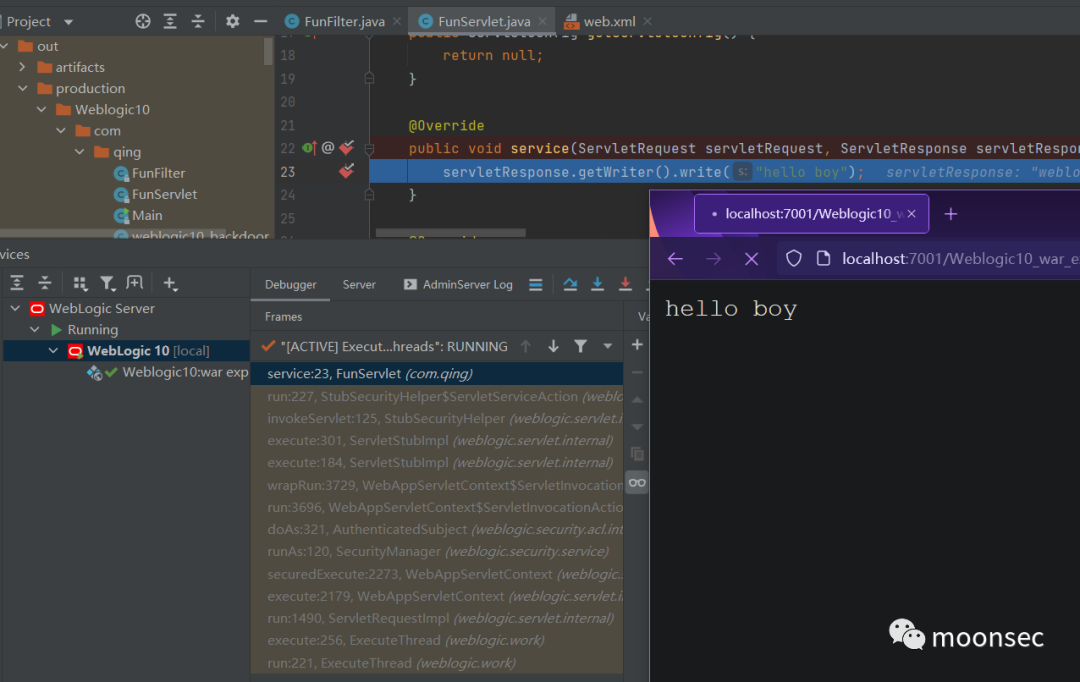Select frame run:221, ExecuteThread
Viewport: 1080px width, 682px height.
point(437,663)
